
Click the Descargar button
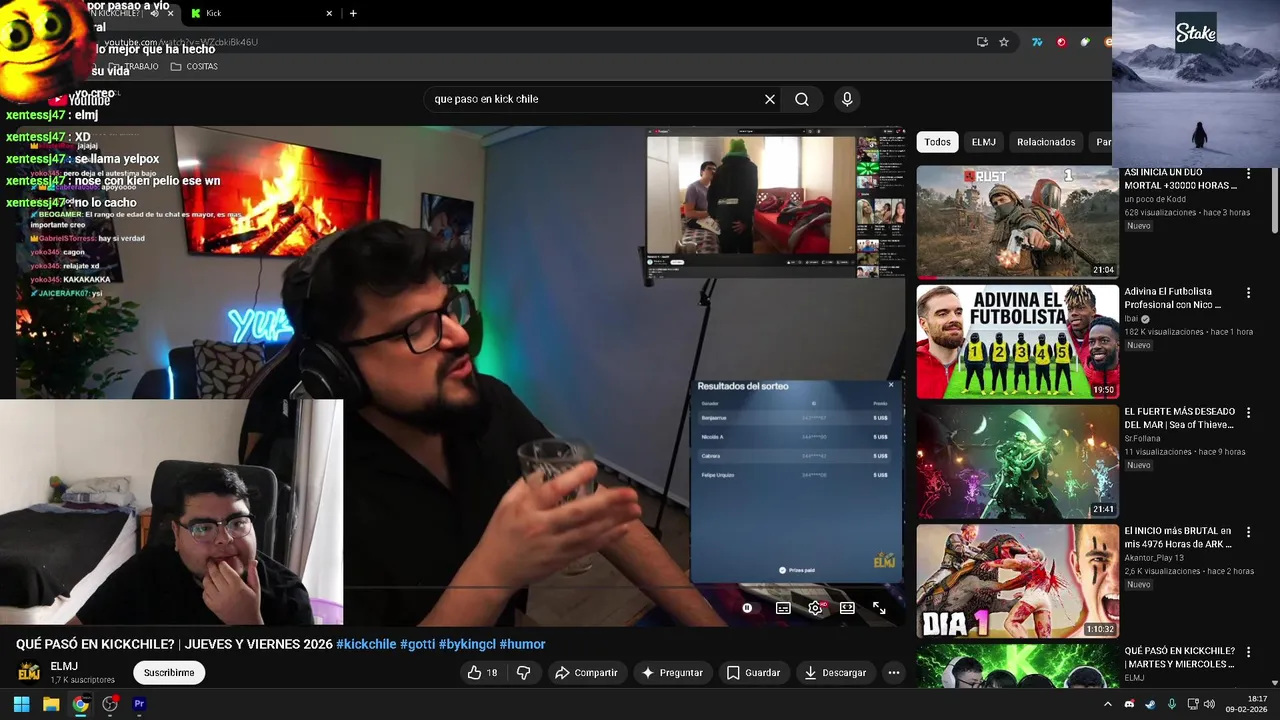click(835, 673)
